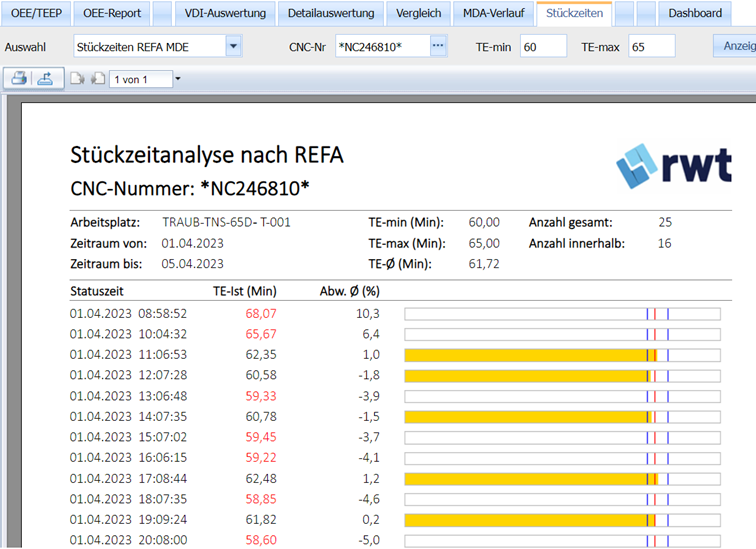The height and width of the screenshot is (549, 756).
Task: Click the status time 01.04.2023 14:07:35
Action: coord(128,416)
